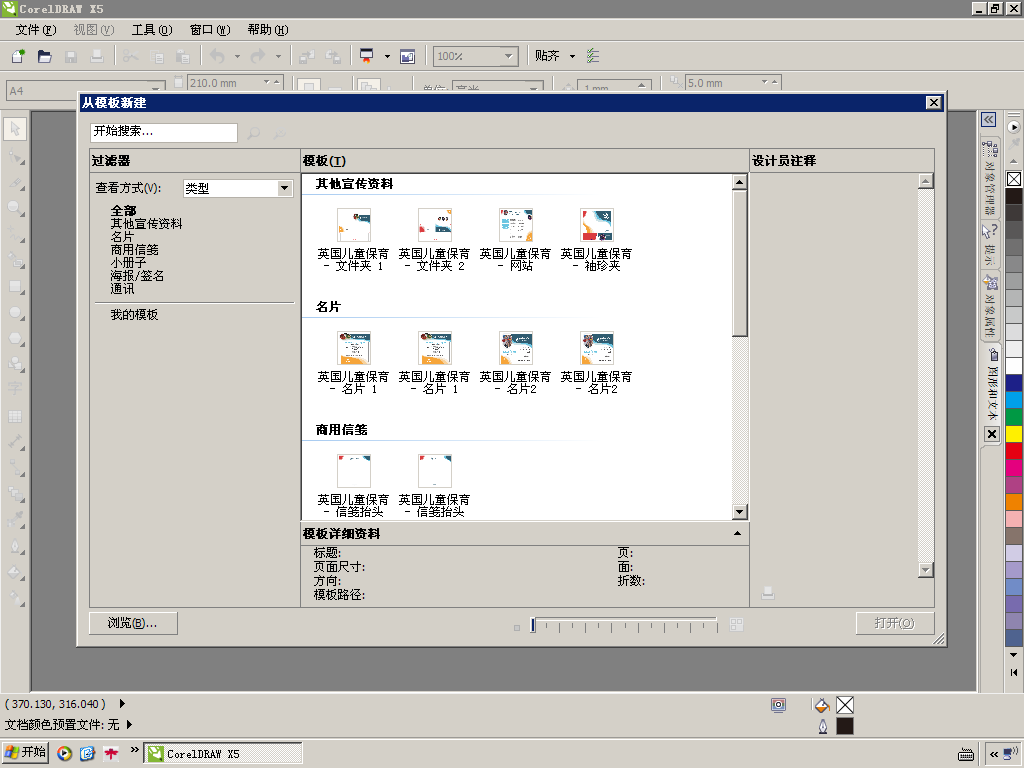Collapse docker with double-arrow icon
Viewport: 1024px width, 768px height.
coord(989,120)
